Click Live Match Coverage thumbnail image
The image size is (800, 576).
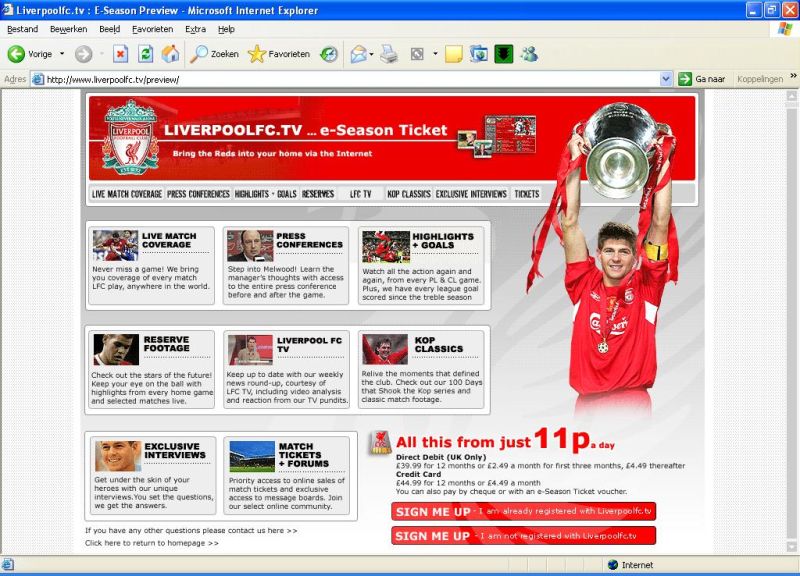click(115, 245)
